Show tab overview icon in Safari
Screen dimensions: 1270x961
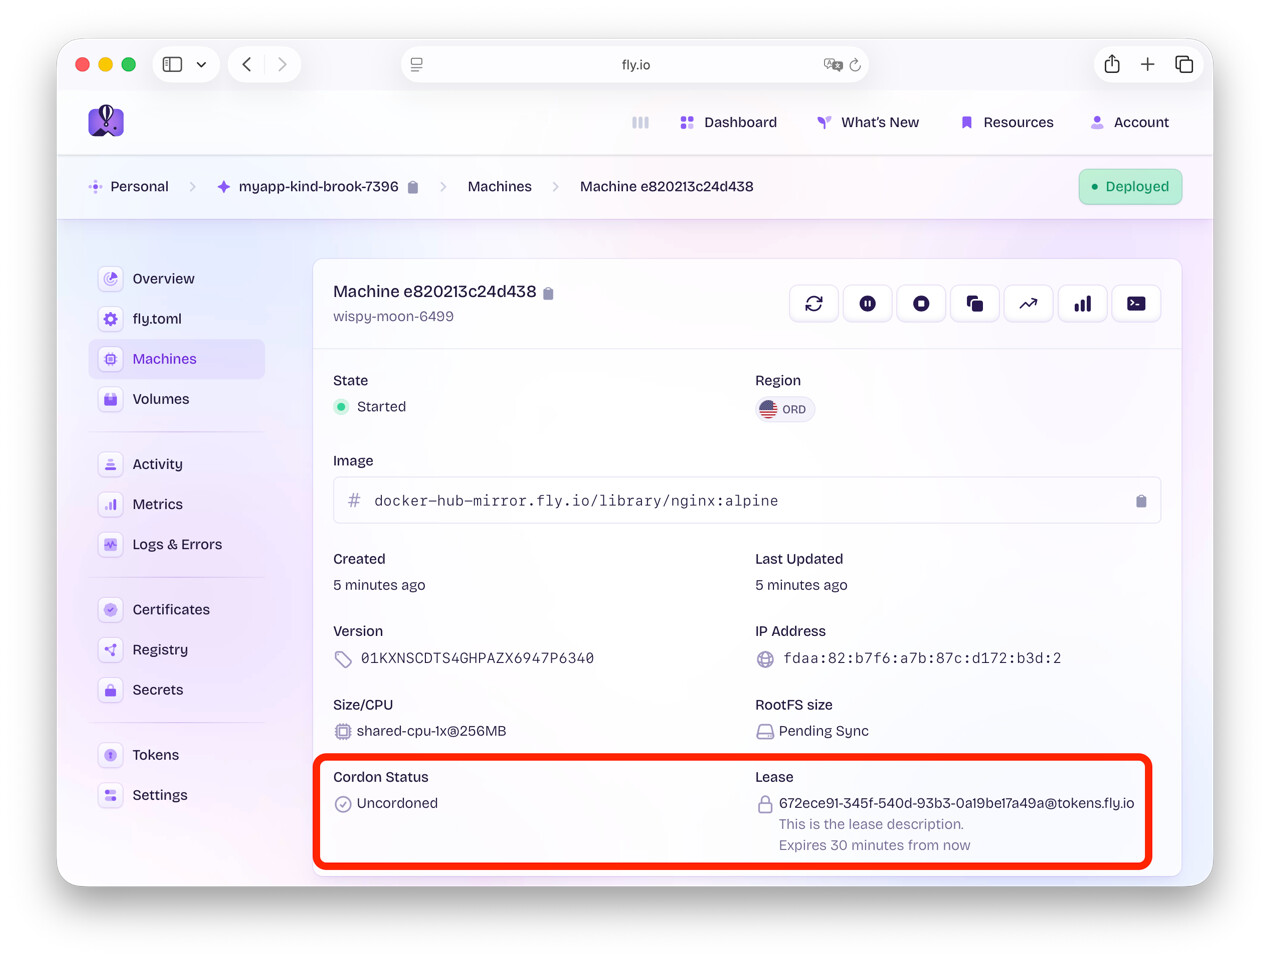(x=1184, y=64)
